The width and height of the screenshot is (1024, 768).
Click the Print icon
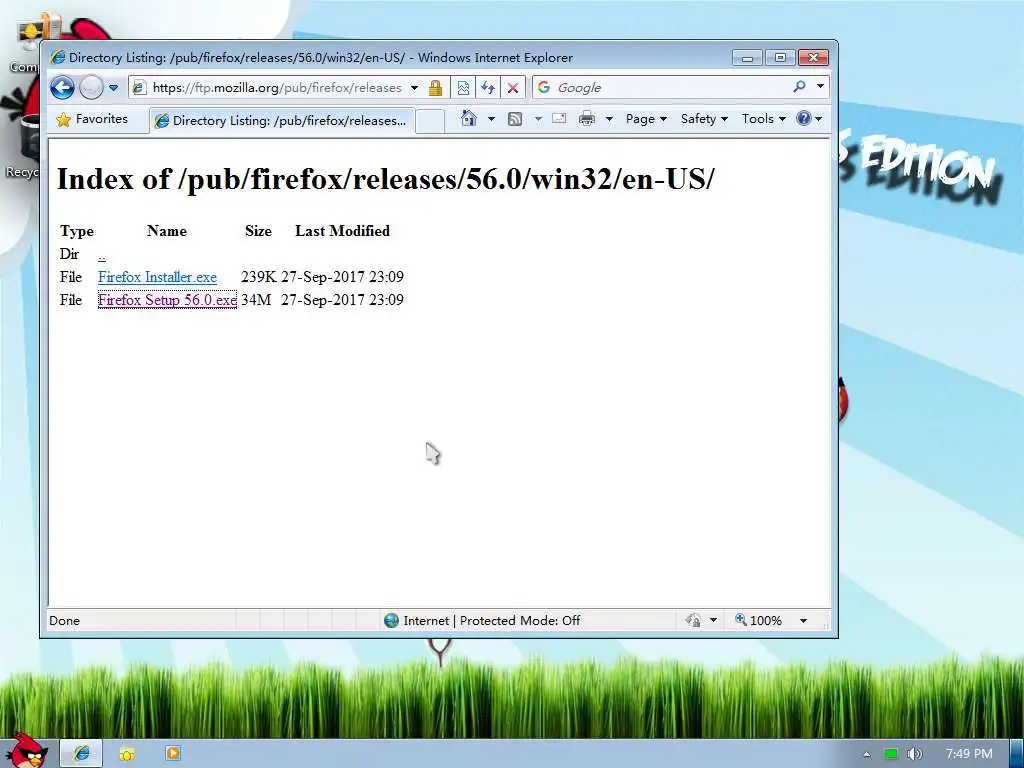tap(587, 119)
